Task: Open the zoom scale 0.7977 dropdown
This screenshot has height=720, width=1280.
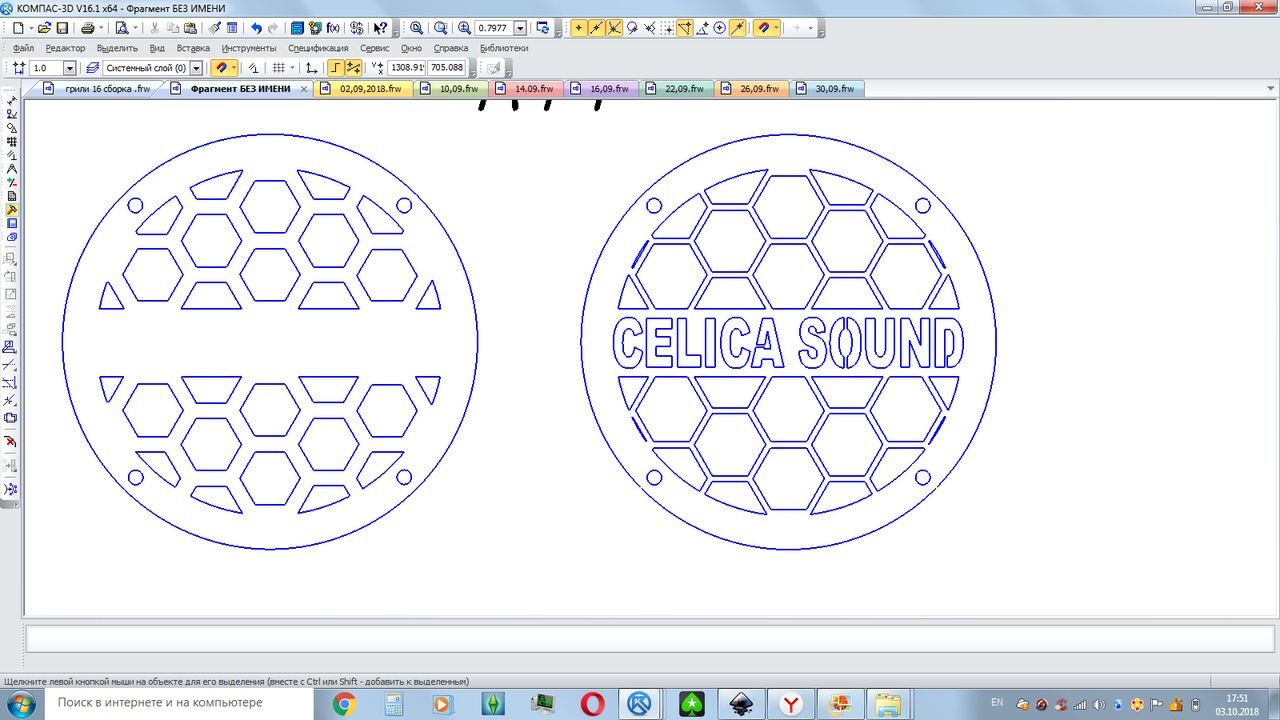Action: [x=520, y=28]
